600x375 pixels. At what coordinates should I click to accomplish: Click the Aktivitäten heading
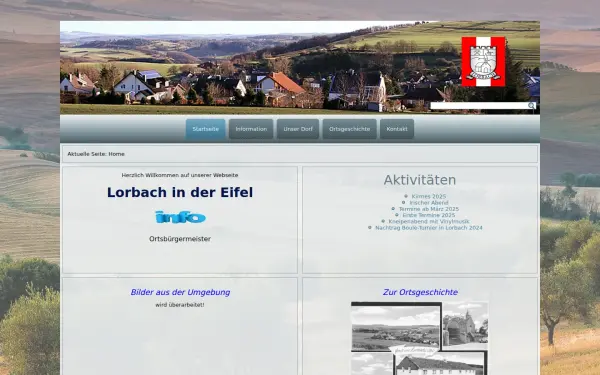point(420,180)
